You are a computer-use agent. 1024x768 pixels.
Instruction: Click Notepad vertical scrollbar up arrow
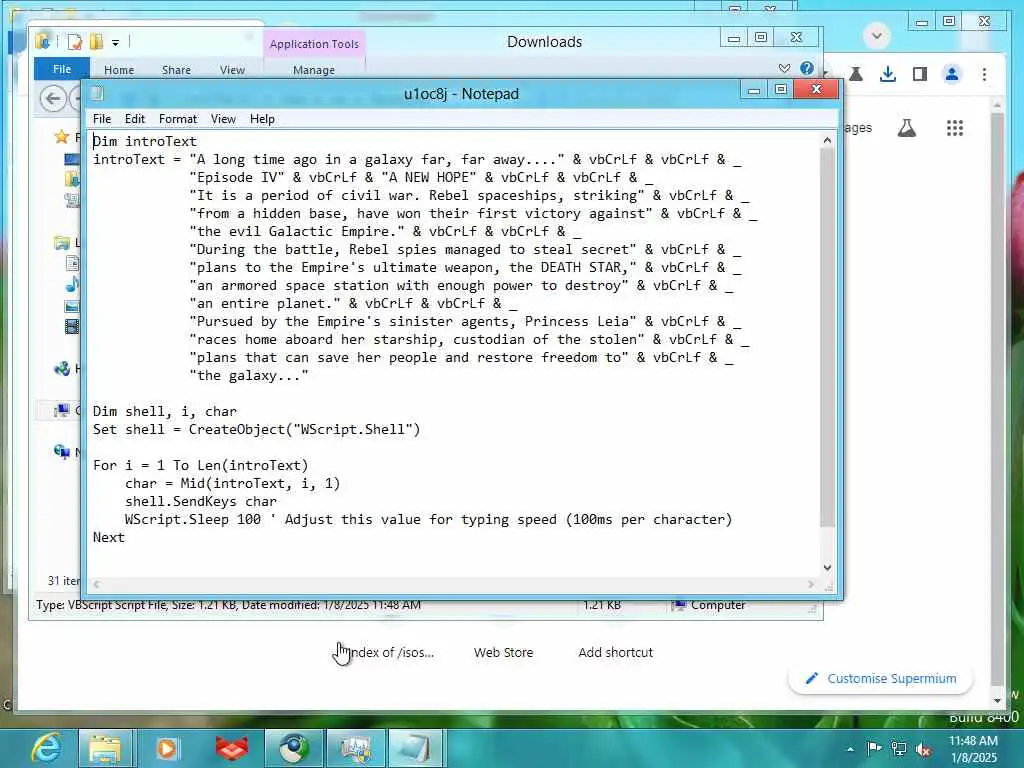tap(827, 140)
